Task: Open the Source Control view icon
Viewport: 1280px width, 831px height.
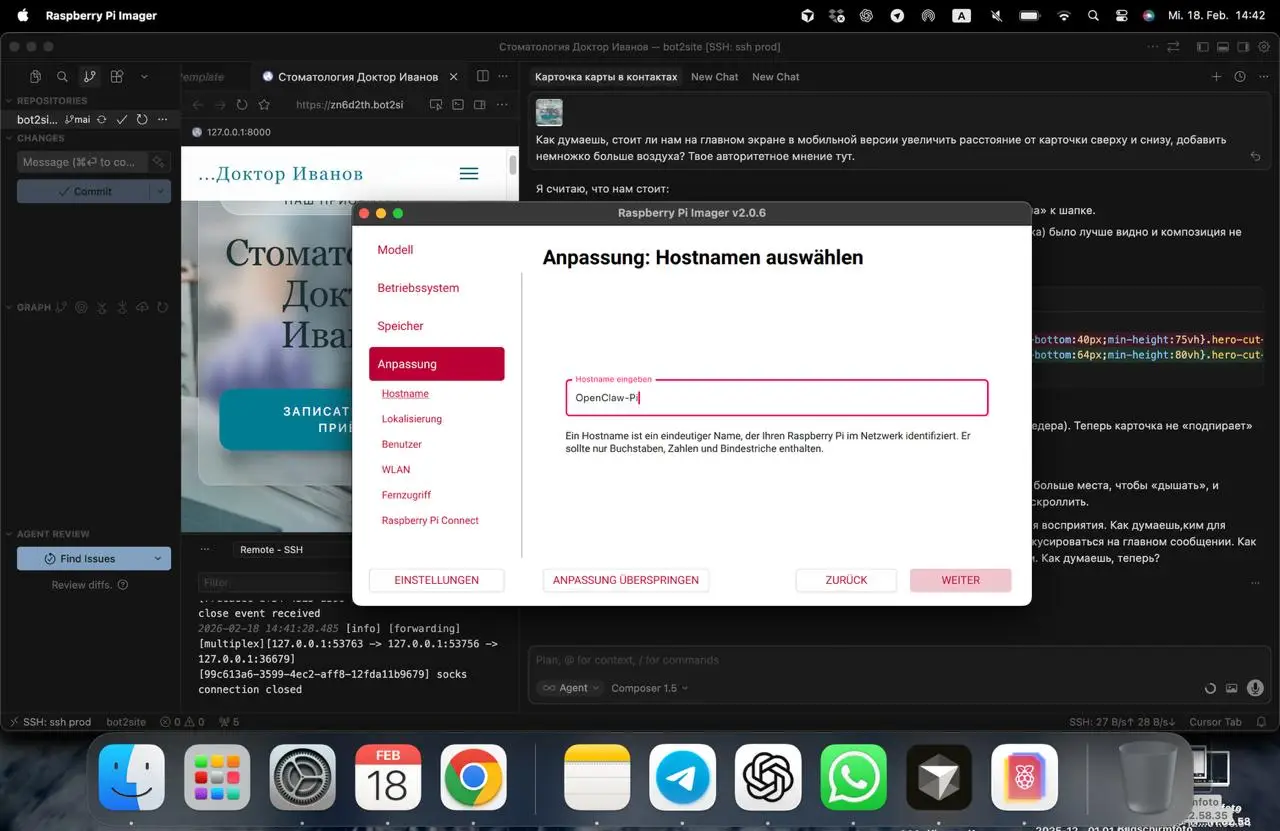Action: click(89, 77)
